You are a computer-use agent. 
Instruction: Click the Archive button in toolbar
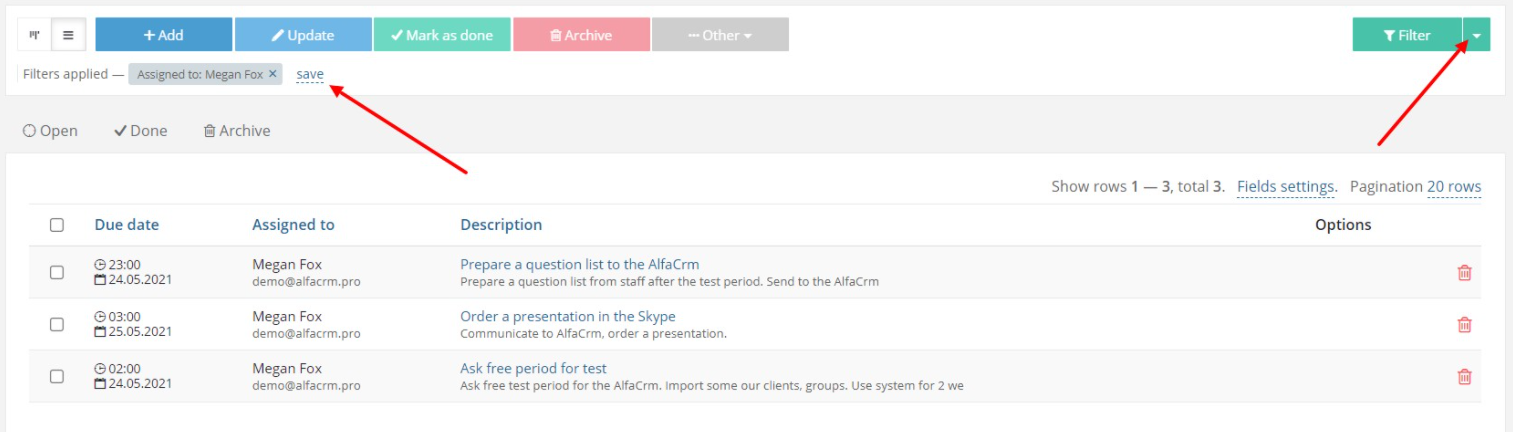tap(581, 35)
